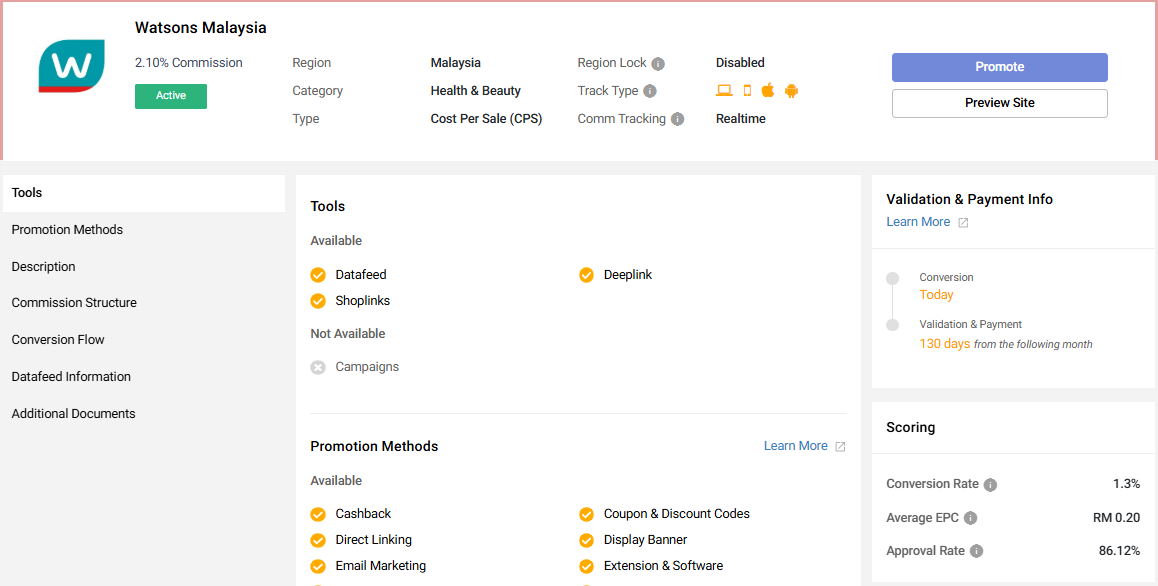Go to Commission Structure section
Viewport: 1158px width, 586px height.
pyautogui.click(x=74, y=303)
